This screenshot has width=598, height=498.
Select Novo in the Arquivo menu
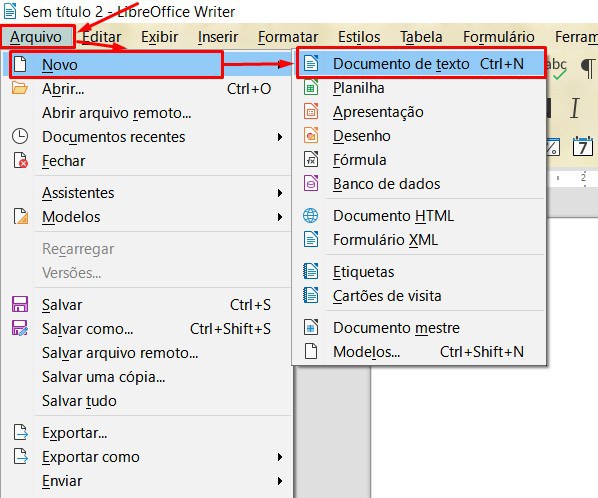point(147,65)
